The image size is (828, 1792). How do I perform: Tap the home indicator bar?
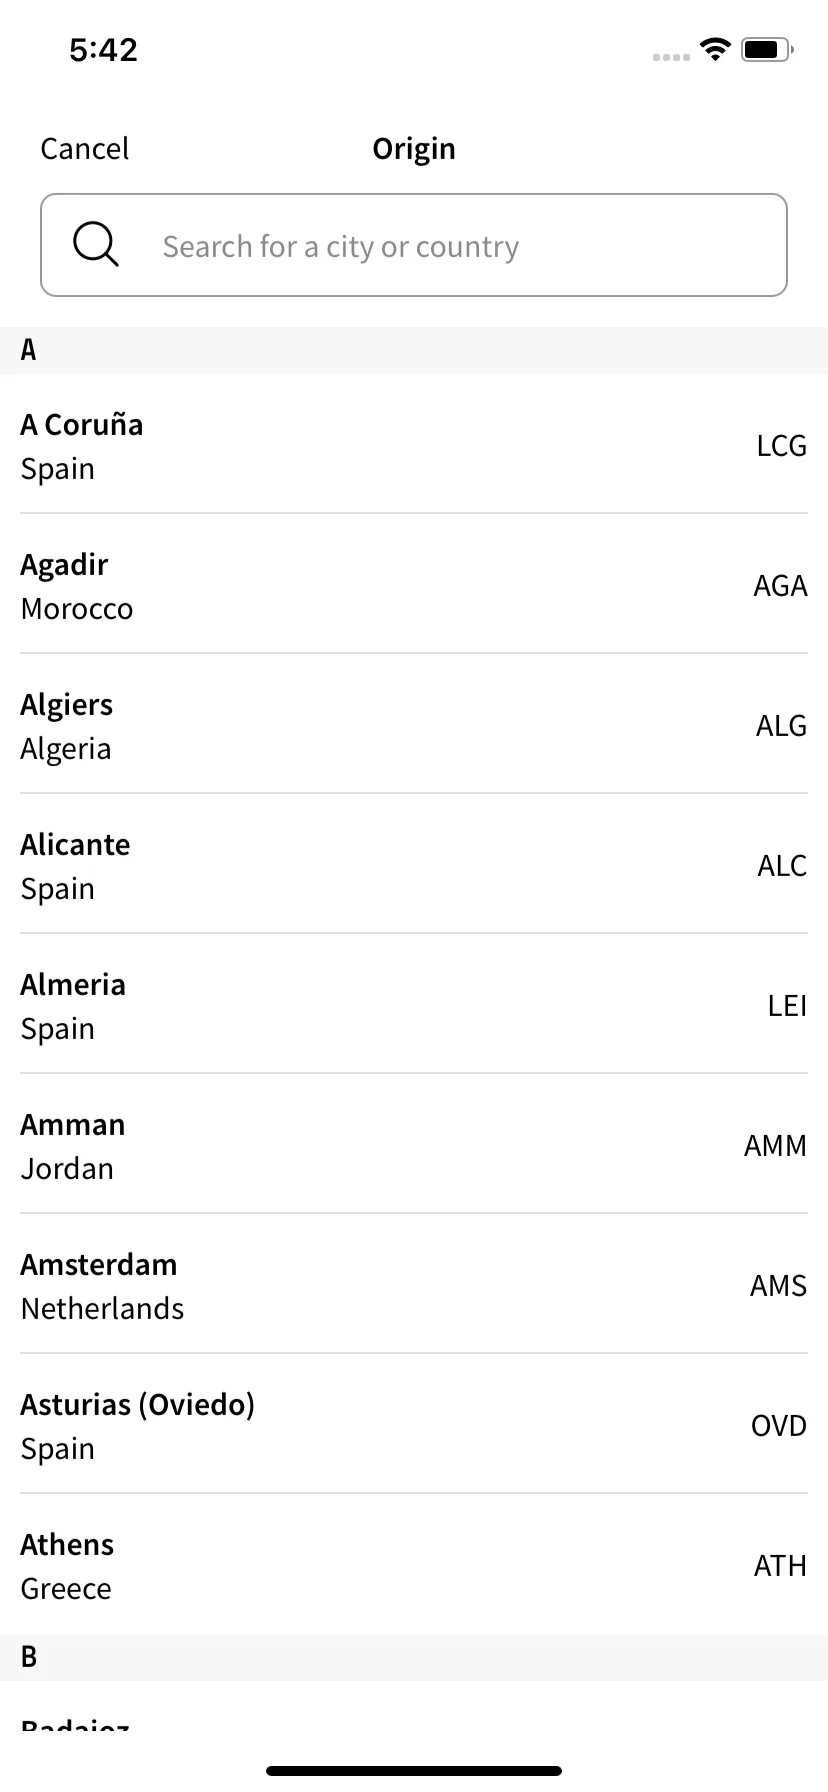click(x=414, y=1771)
